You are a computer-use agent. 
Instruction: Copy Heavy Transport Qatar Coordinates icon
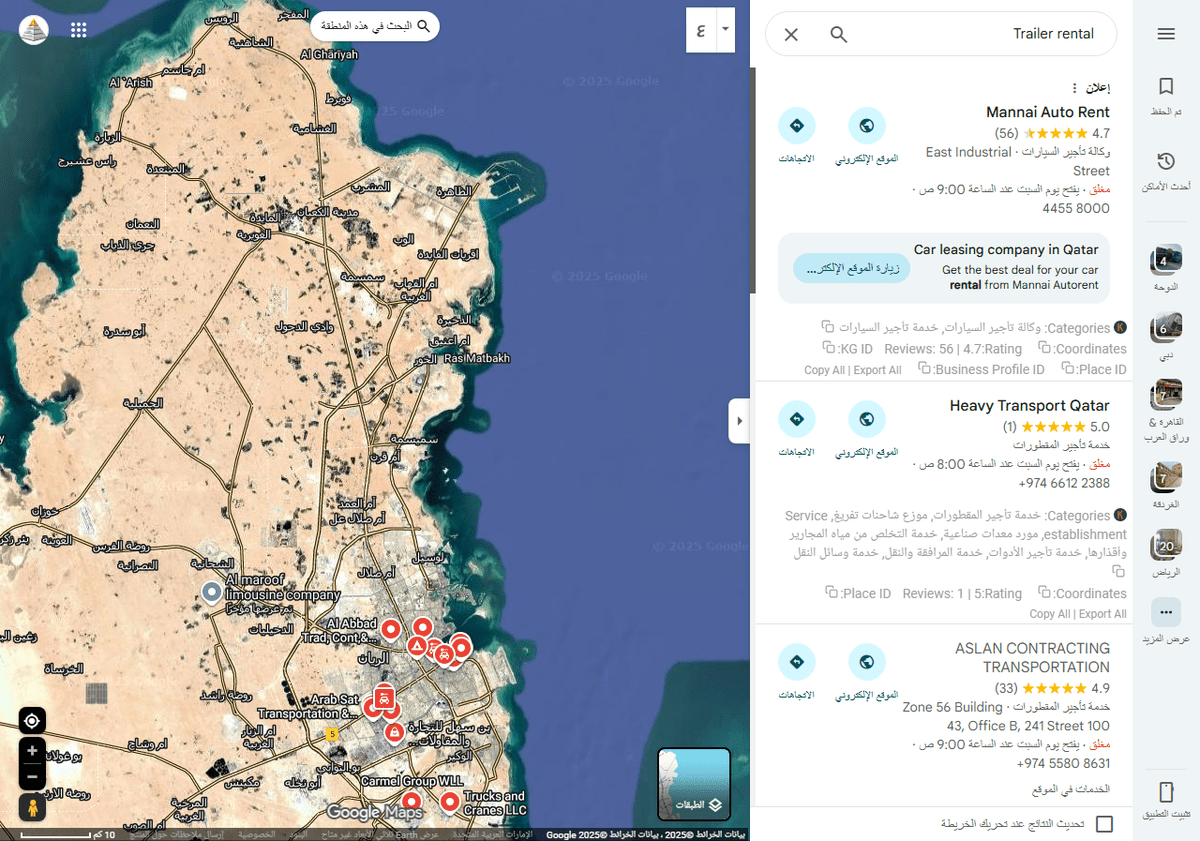(x=1044, y=592)
